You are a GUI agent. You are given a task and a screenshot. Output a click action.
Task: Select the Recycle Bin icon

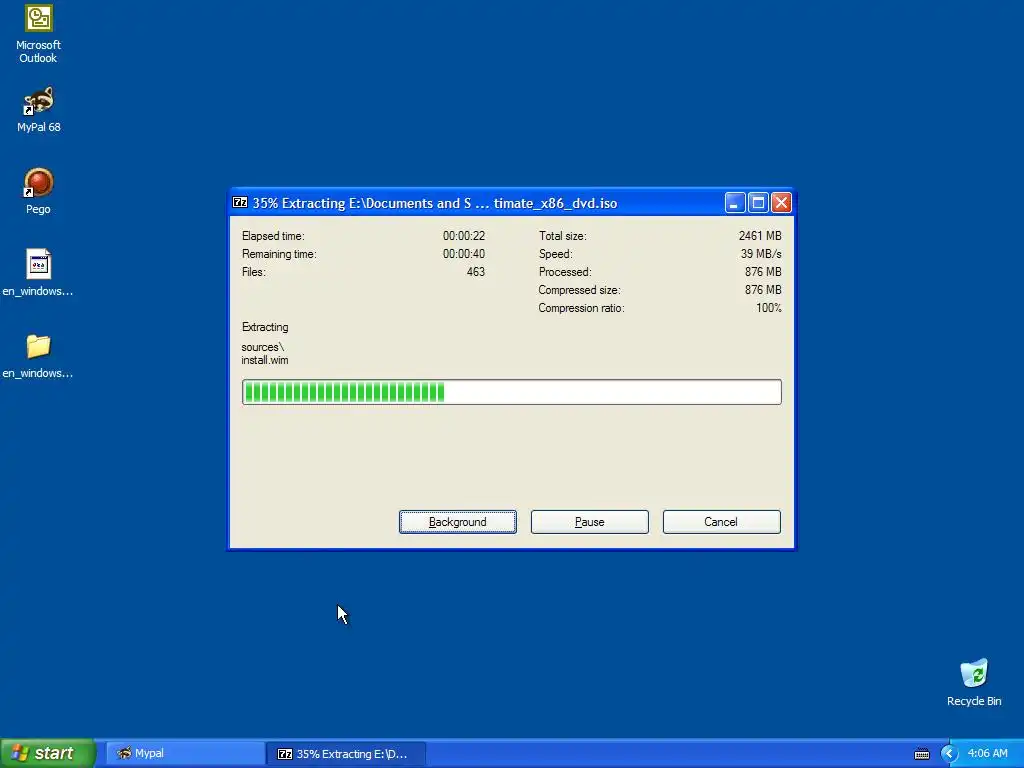pos(974,682)
